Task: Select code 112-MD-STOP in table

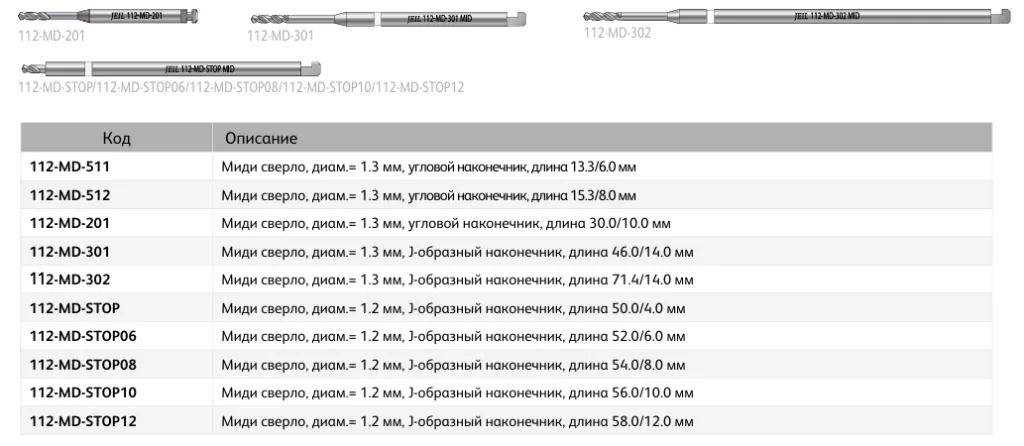Action: 76,308
